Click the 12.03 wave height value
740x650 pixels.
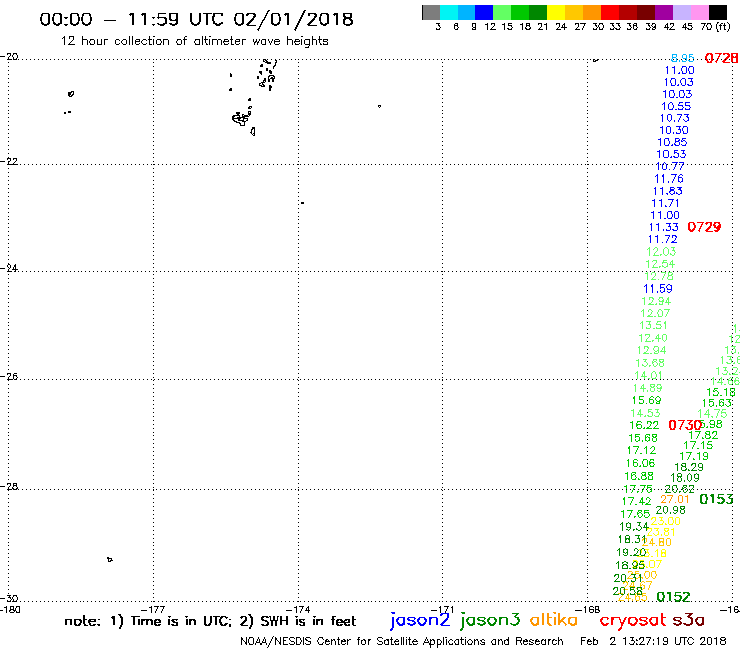tap(661, 252)
